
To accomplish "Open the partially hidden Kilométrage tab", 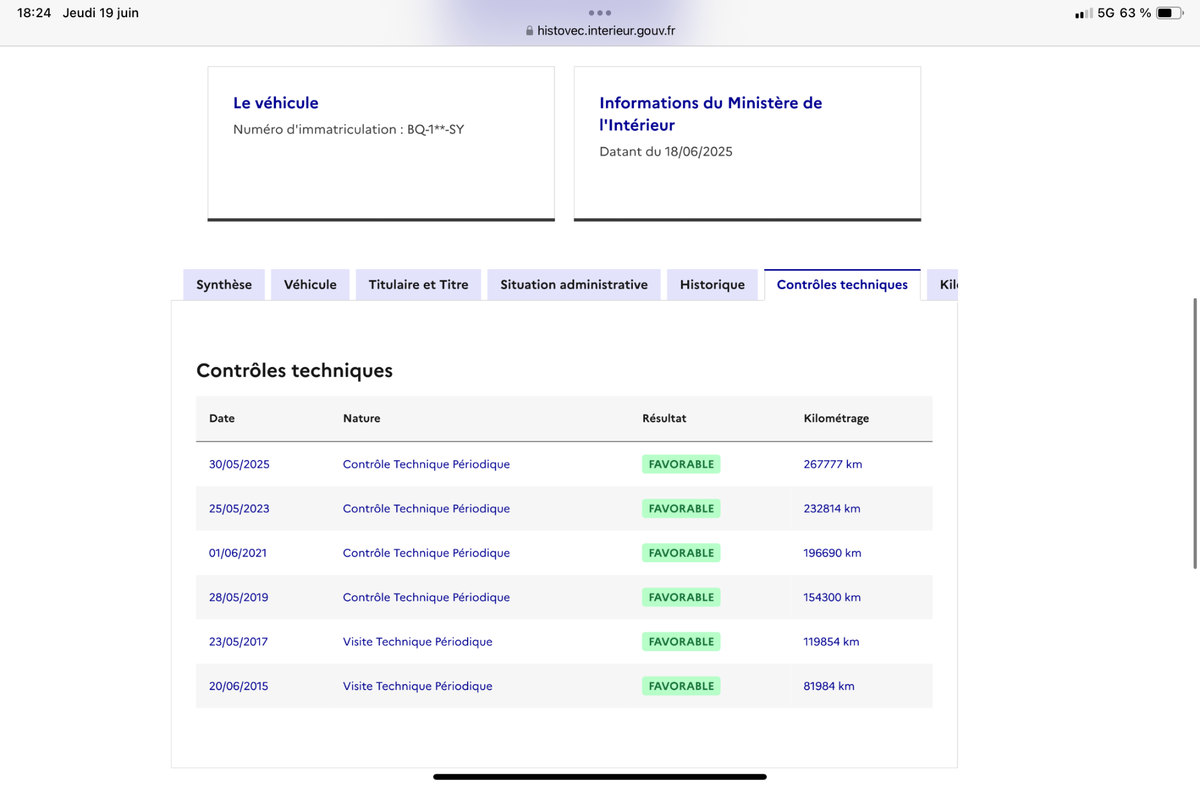I will [943, 285].
